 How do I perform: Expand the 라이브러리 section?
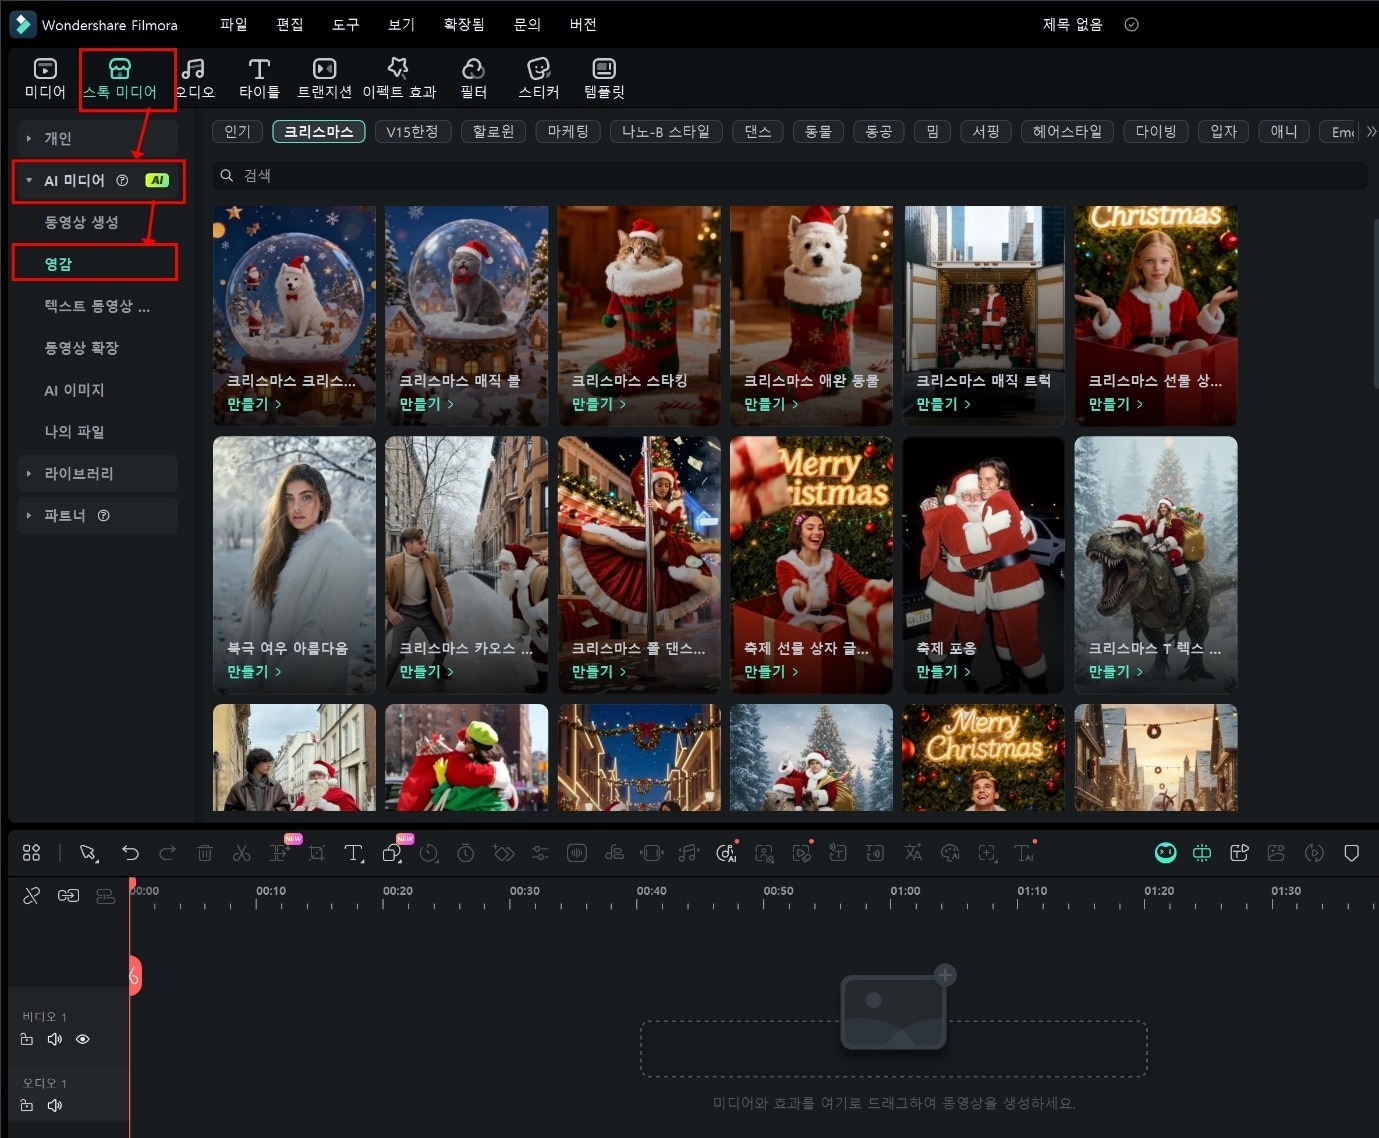(x=78, y=473)
